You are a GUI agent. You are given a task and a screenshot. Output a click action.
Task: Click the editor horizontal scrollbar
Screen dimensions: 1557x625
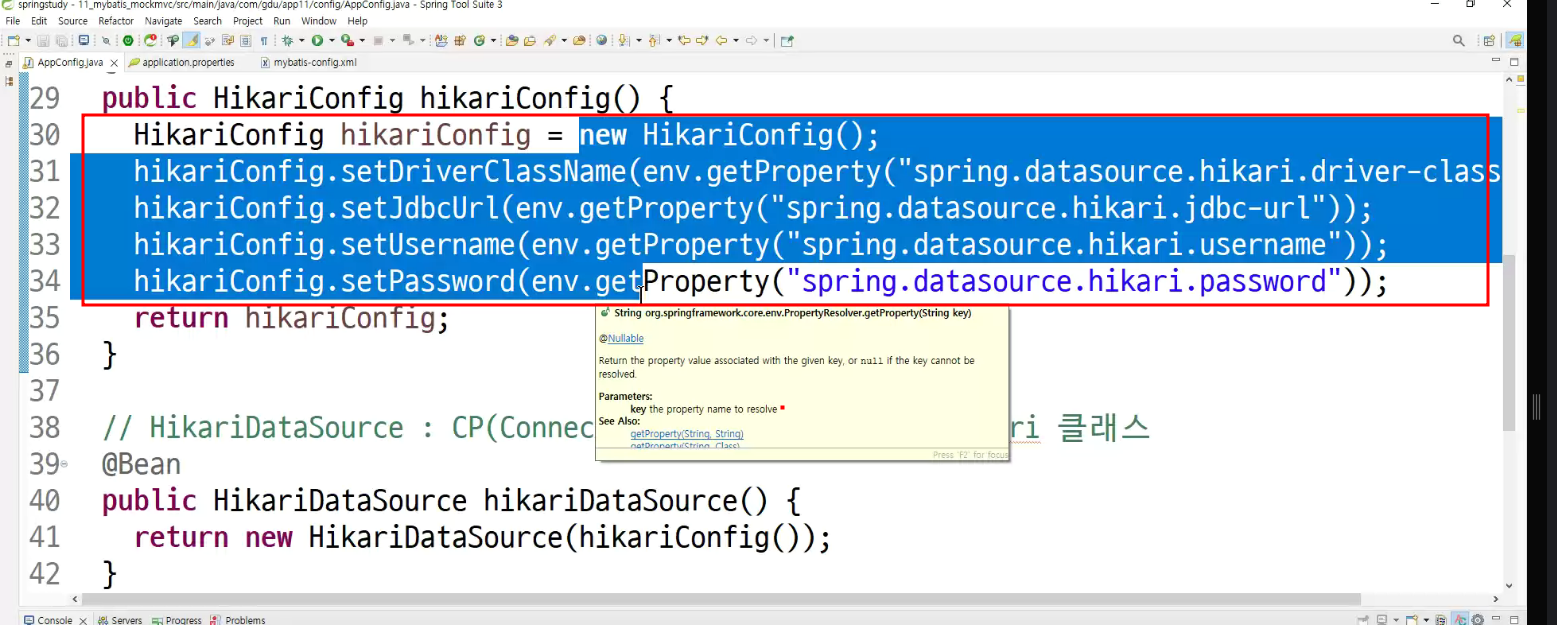tap(722, 599)
